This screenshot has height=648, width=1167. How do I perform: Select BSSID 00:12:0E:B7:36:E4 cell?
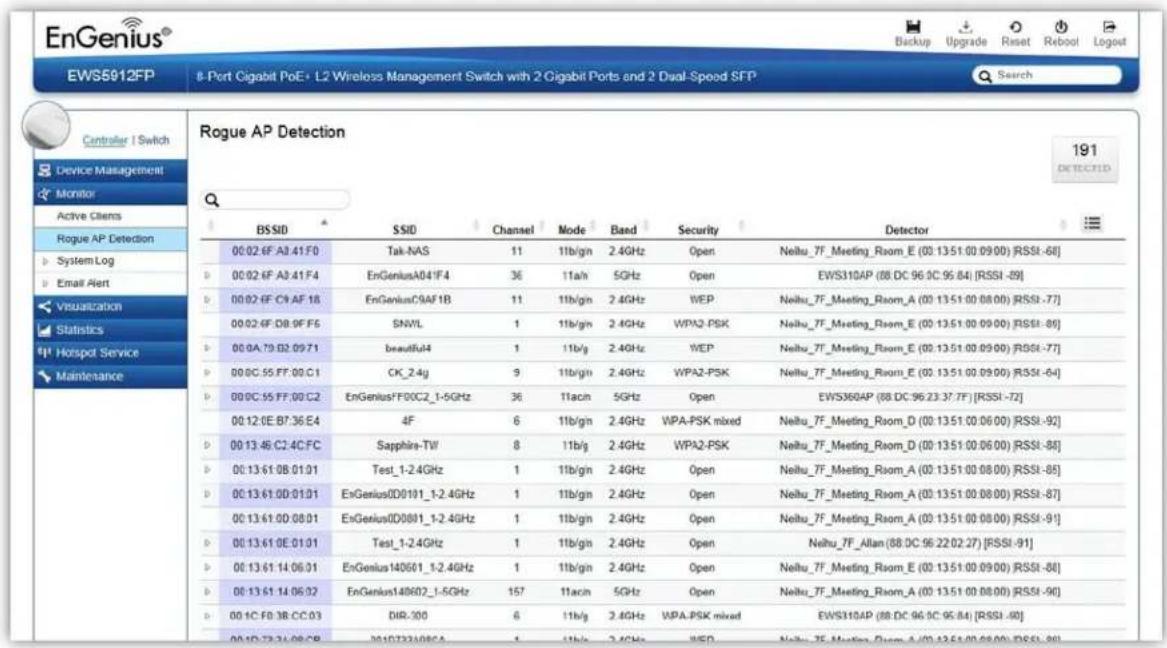coord(275,421)
